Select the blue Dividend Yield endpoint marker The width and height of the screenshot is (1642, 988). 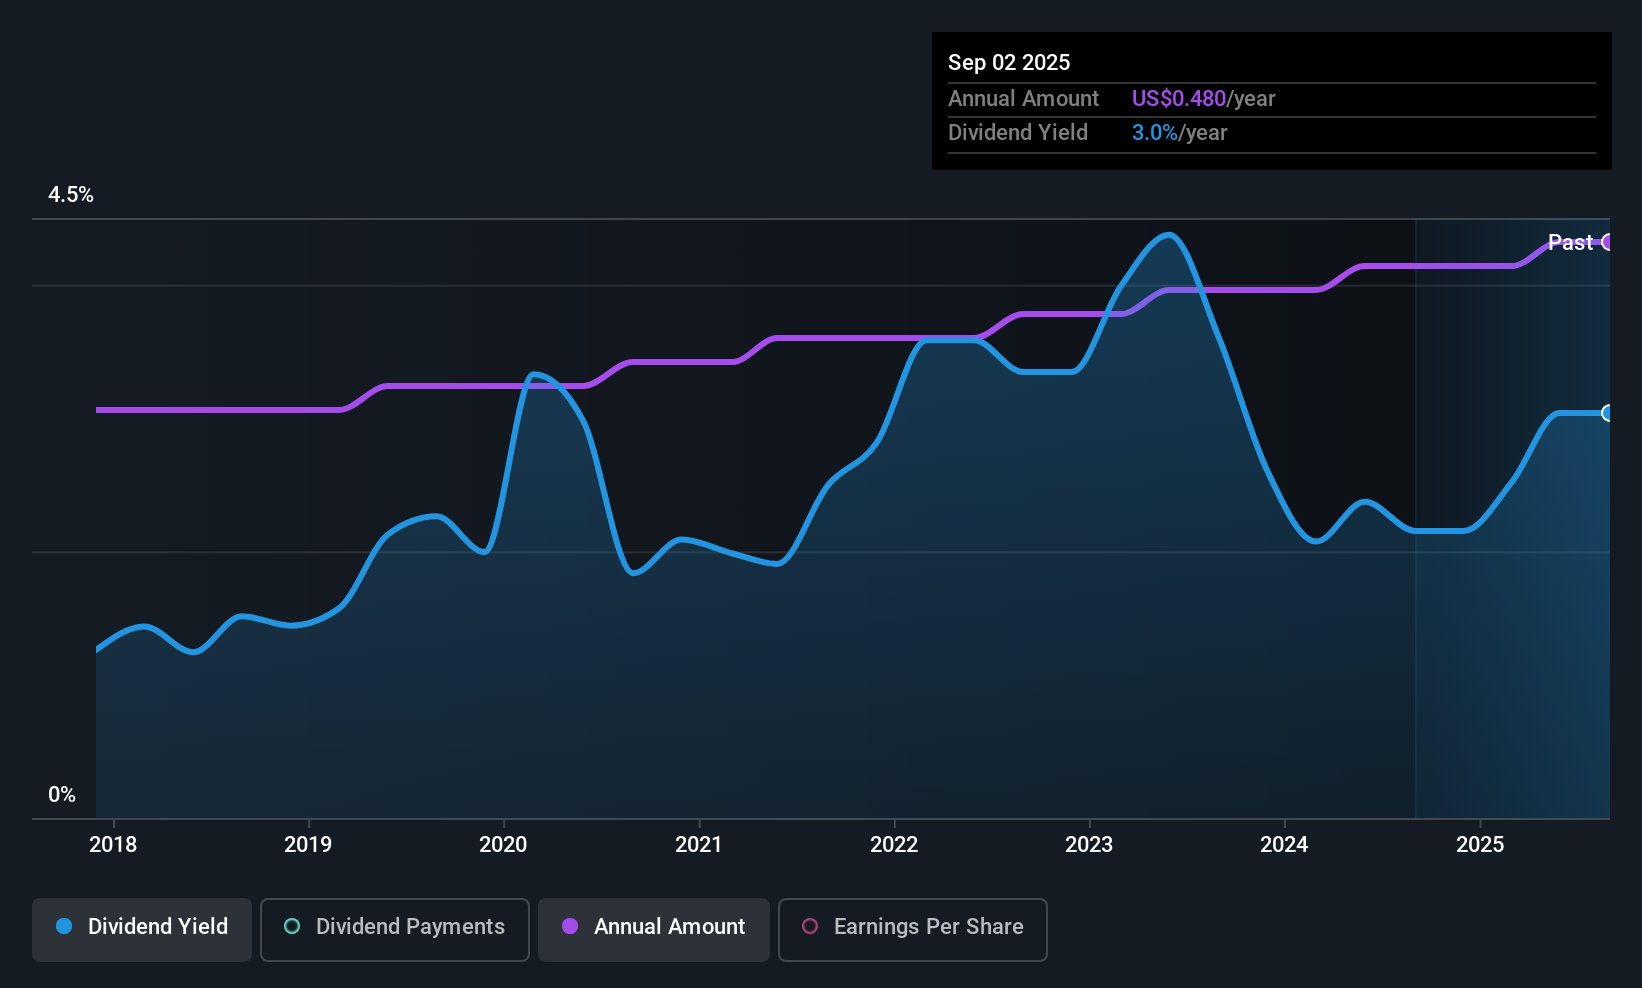tap(1607, 413)
